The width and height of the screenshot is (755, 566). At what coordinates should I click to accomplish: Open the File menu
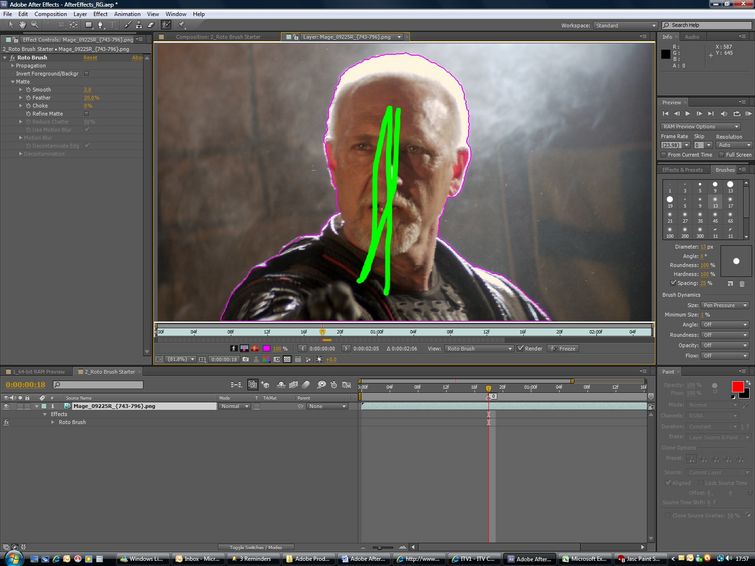pos(8,14)
